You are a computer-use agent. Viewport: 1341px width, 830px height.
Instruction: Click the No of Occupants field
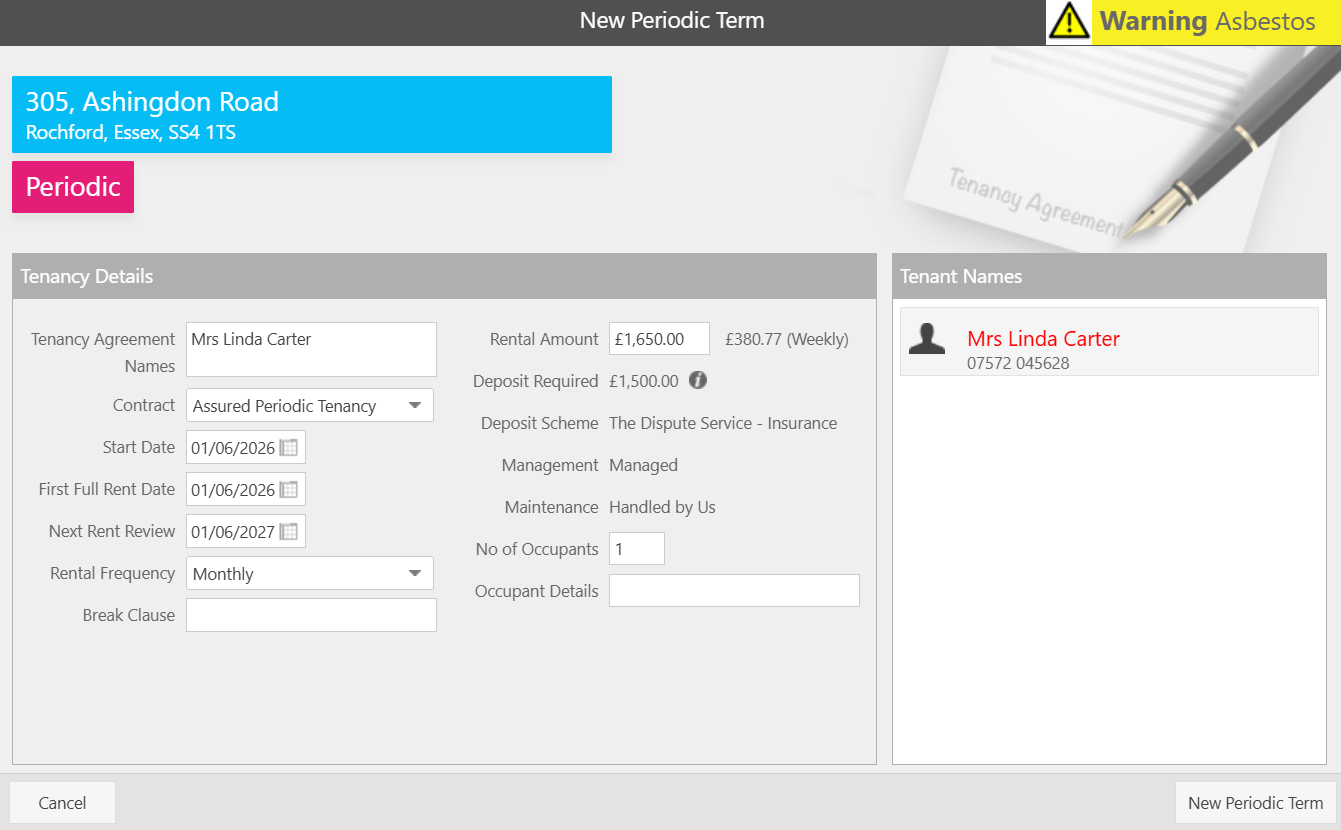click(x=636, y=548)
